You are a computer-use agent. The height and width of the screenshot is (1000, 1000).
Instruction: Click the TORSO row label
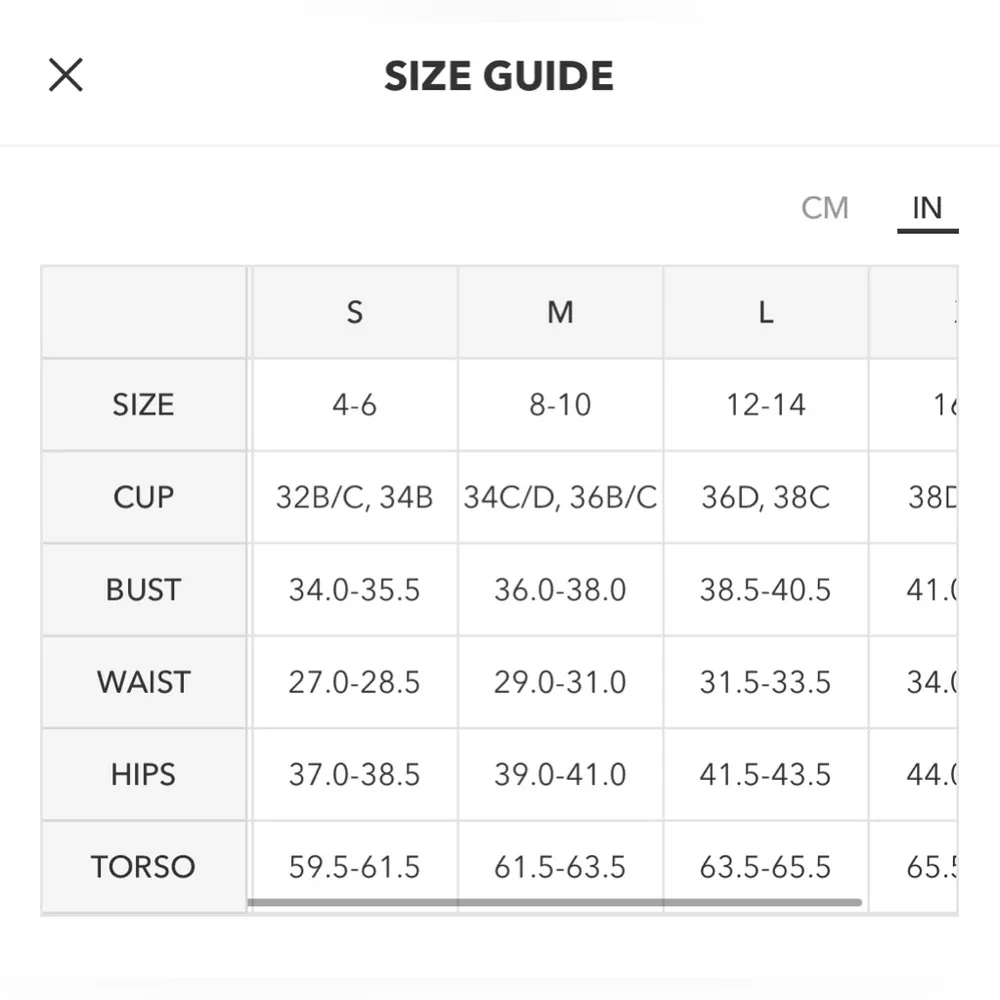(x=143, y=866)
